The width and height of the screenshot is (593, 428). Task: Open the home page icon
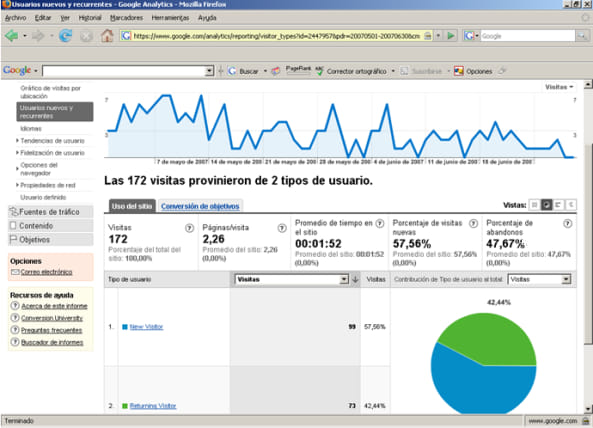(107, 36)
